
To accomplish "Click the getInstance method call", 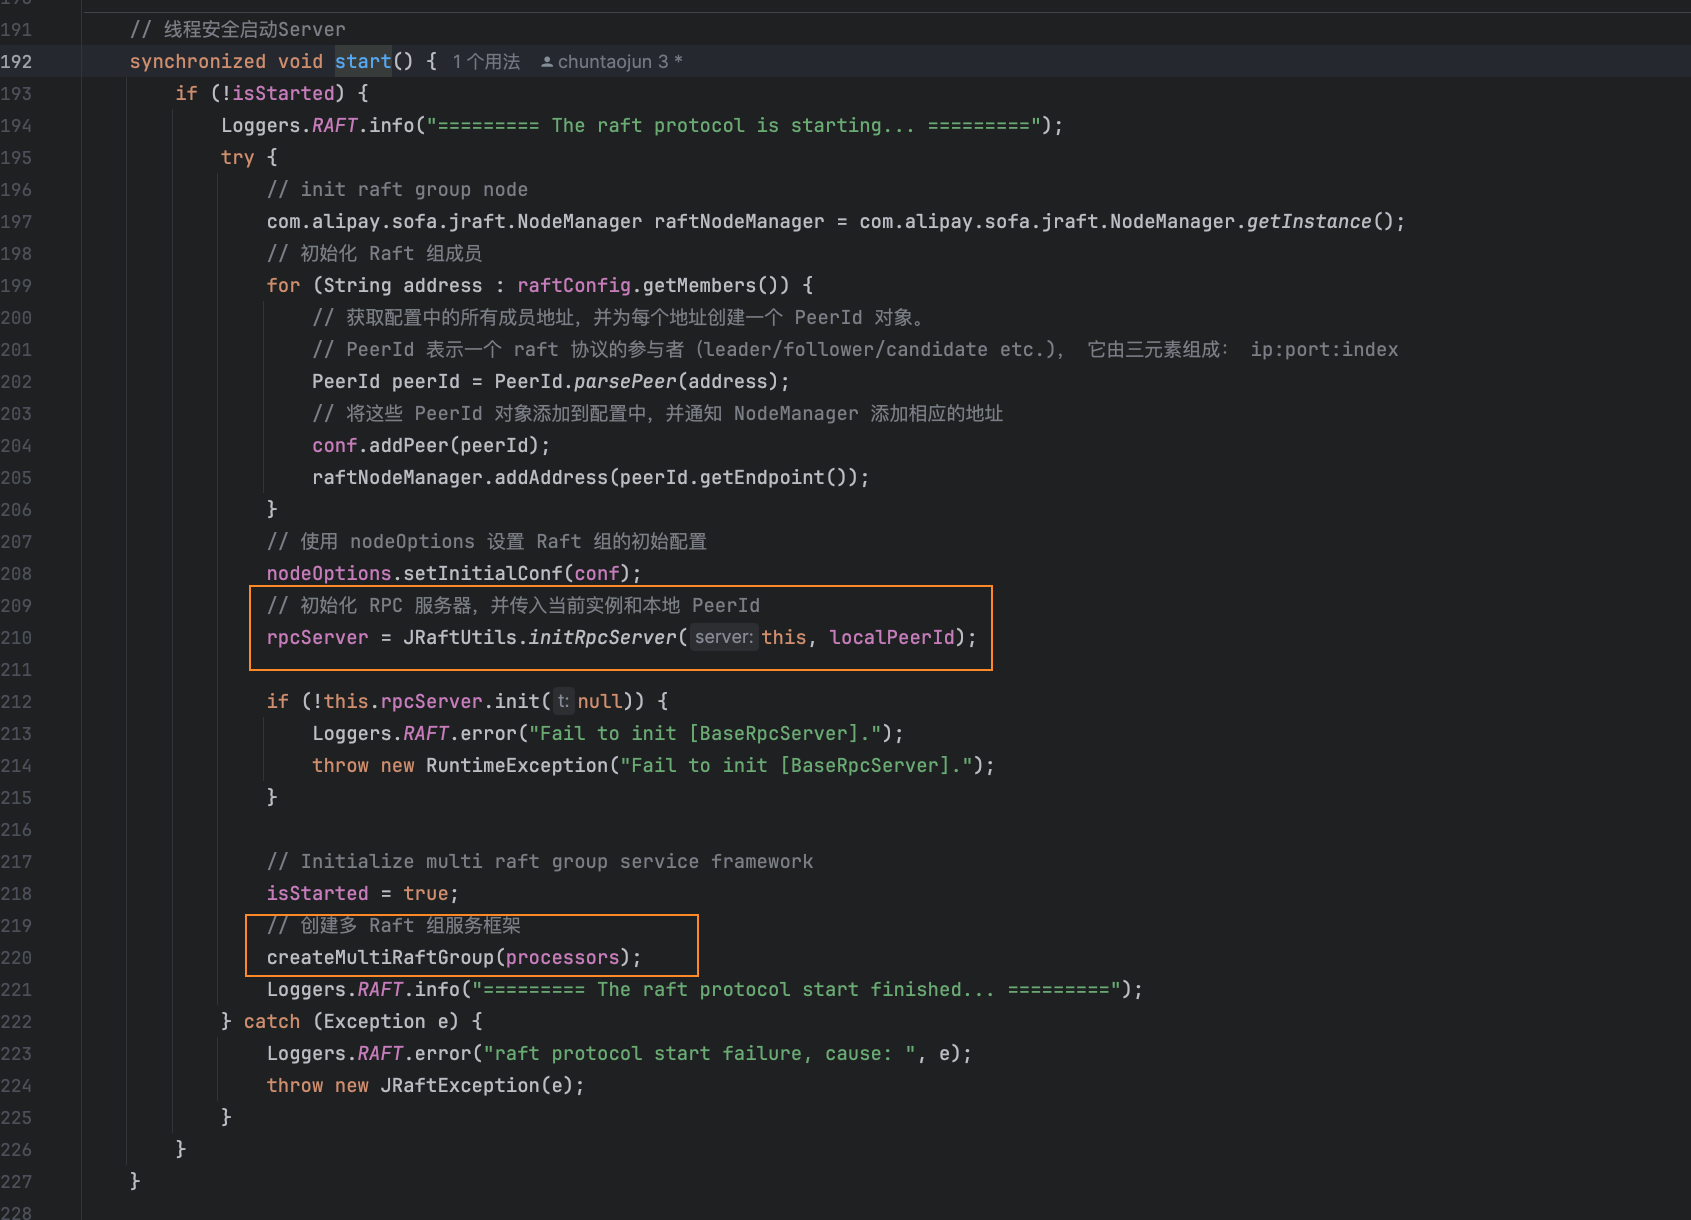I will [1309, 222].
